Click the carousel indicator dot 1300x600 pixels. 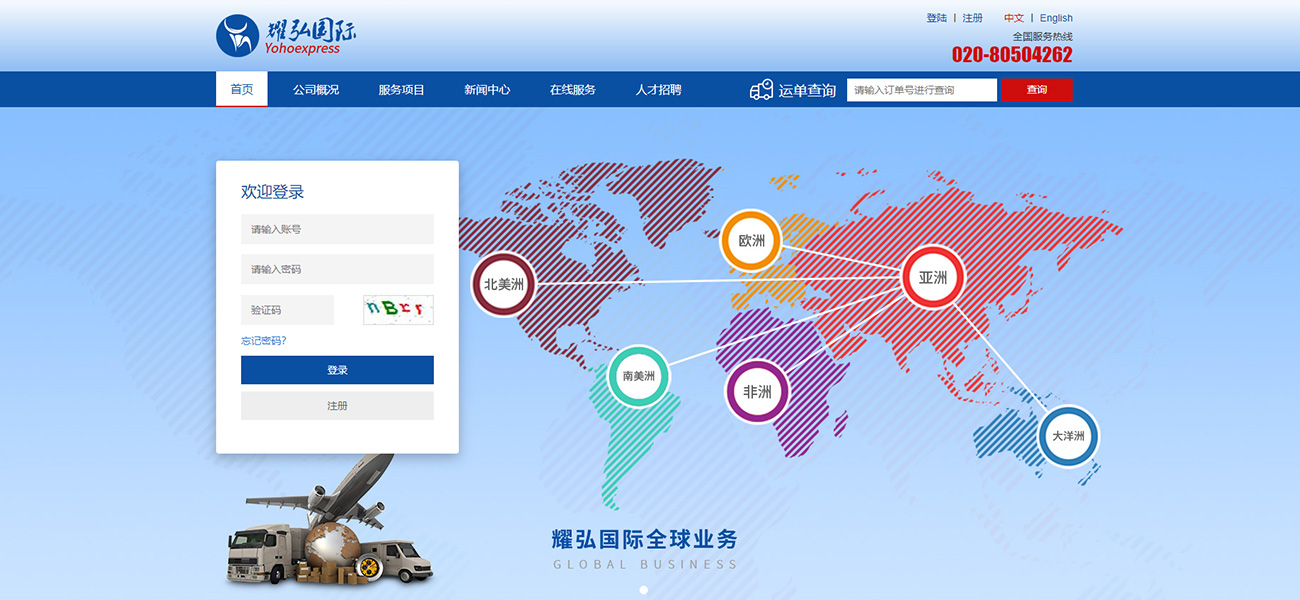coord(643,590)
